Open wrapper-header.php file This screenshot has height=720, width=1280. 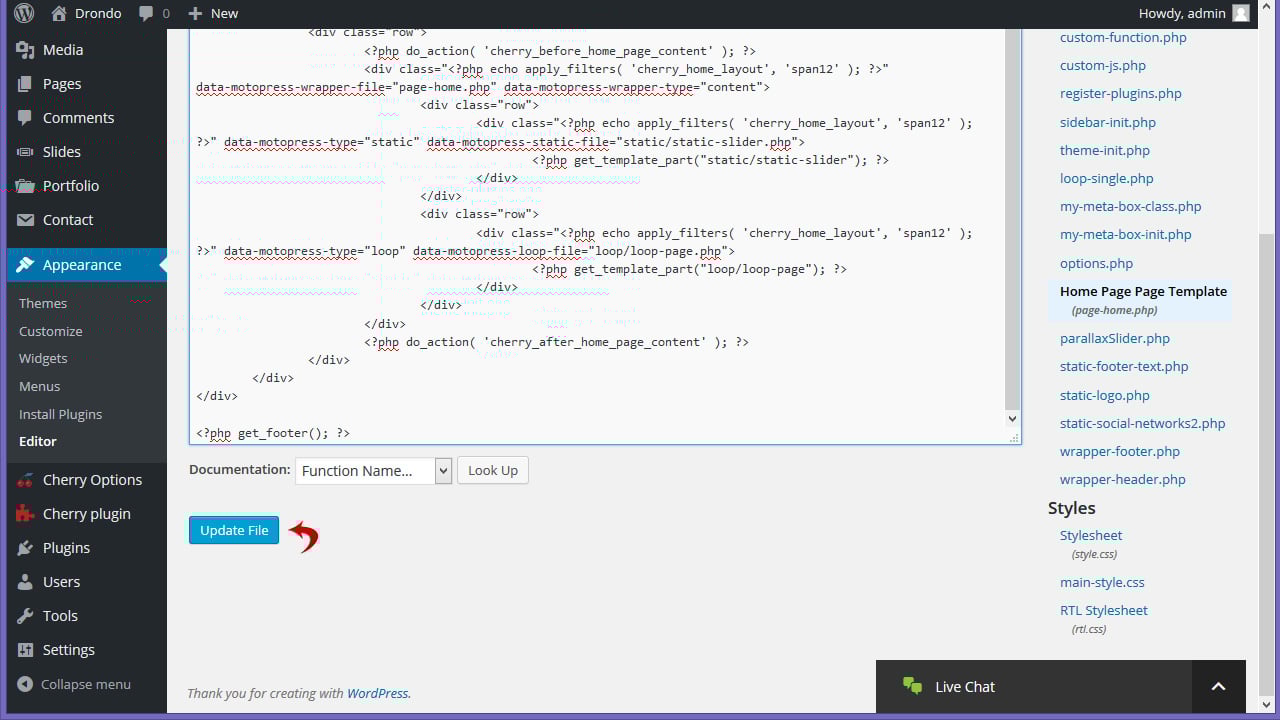coord(1123,479)
